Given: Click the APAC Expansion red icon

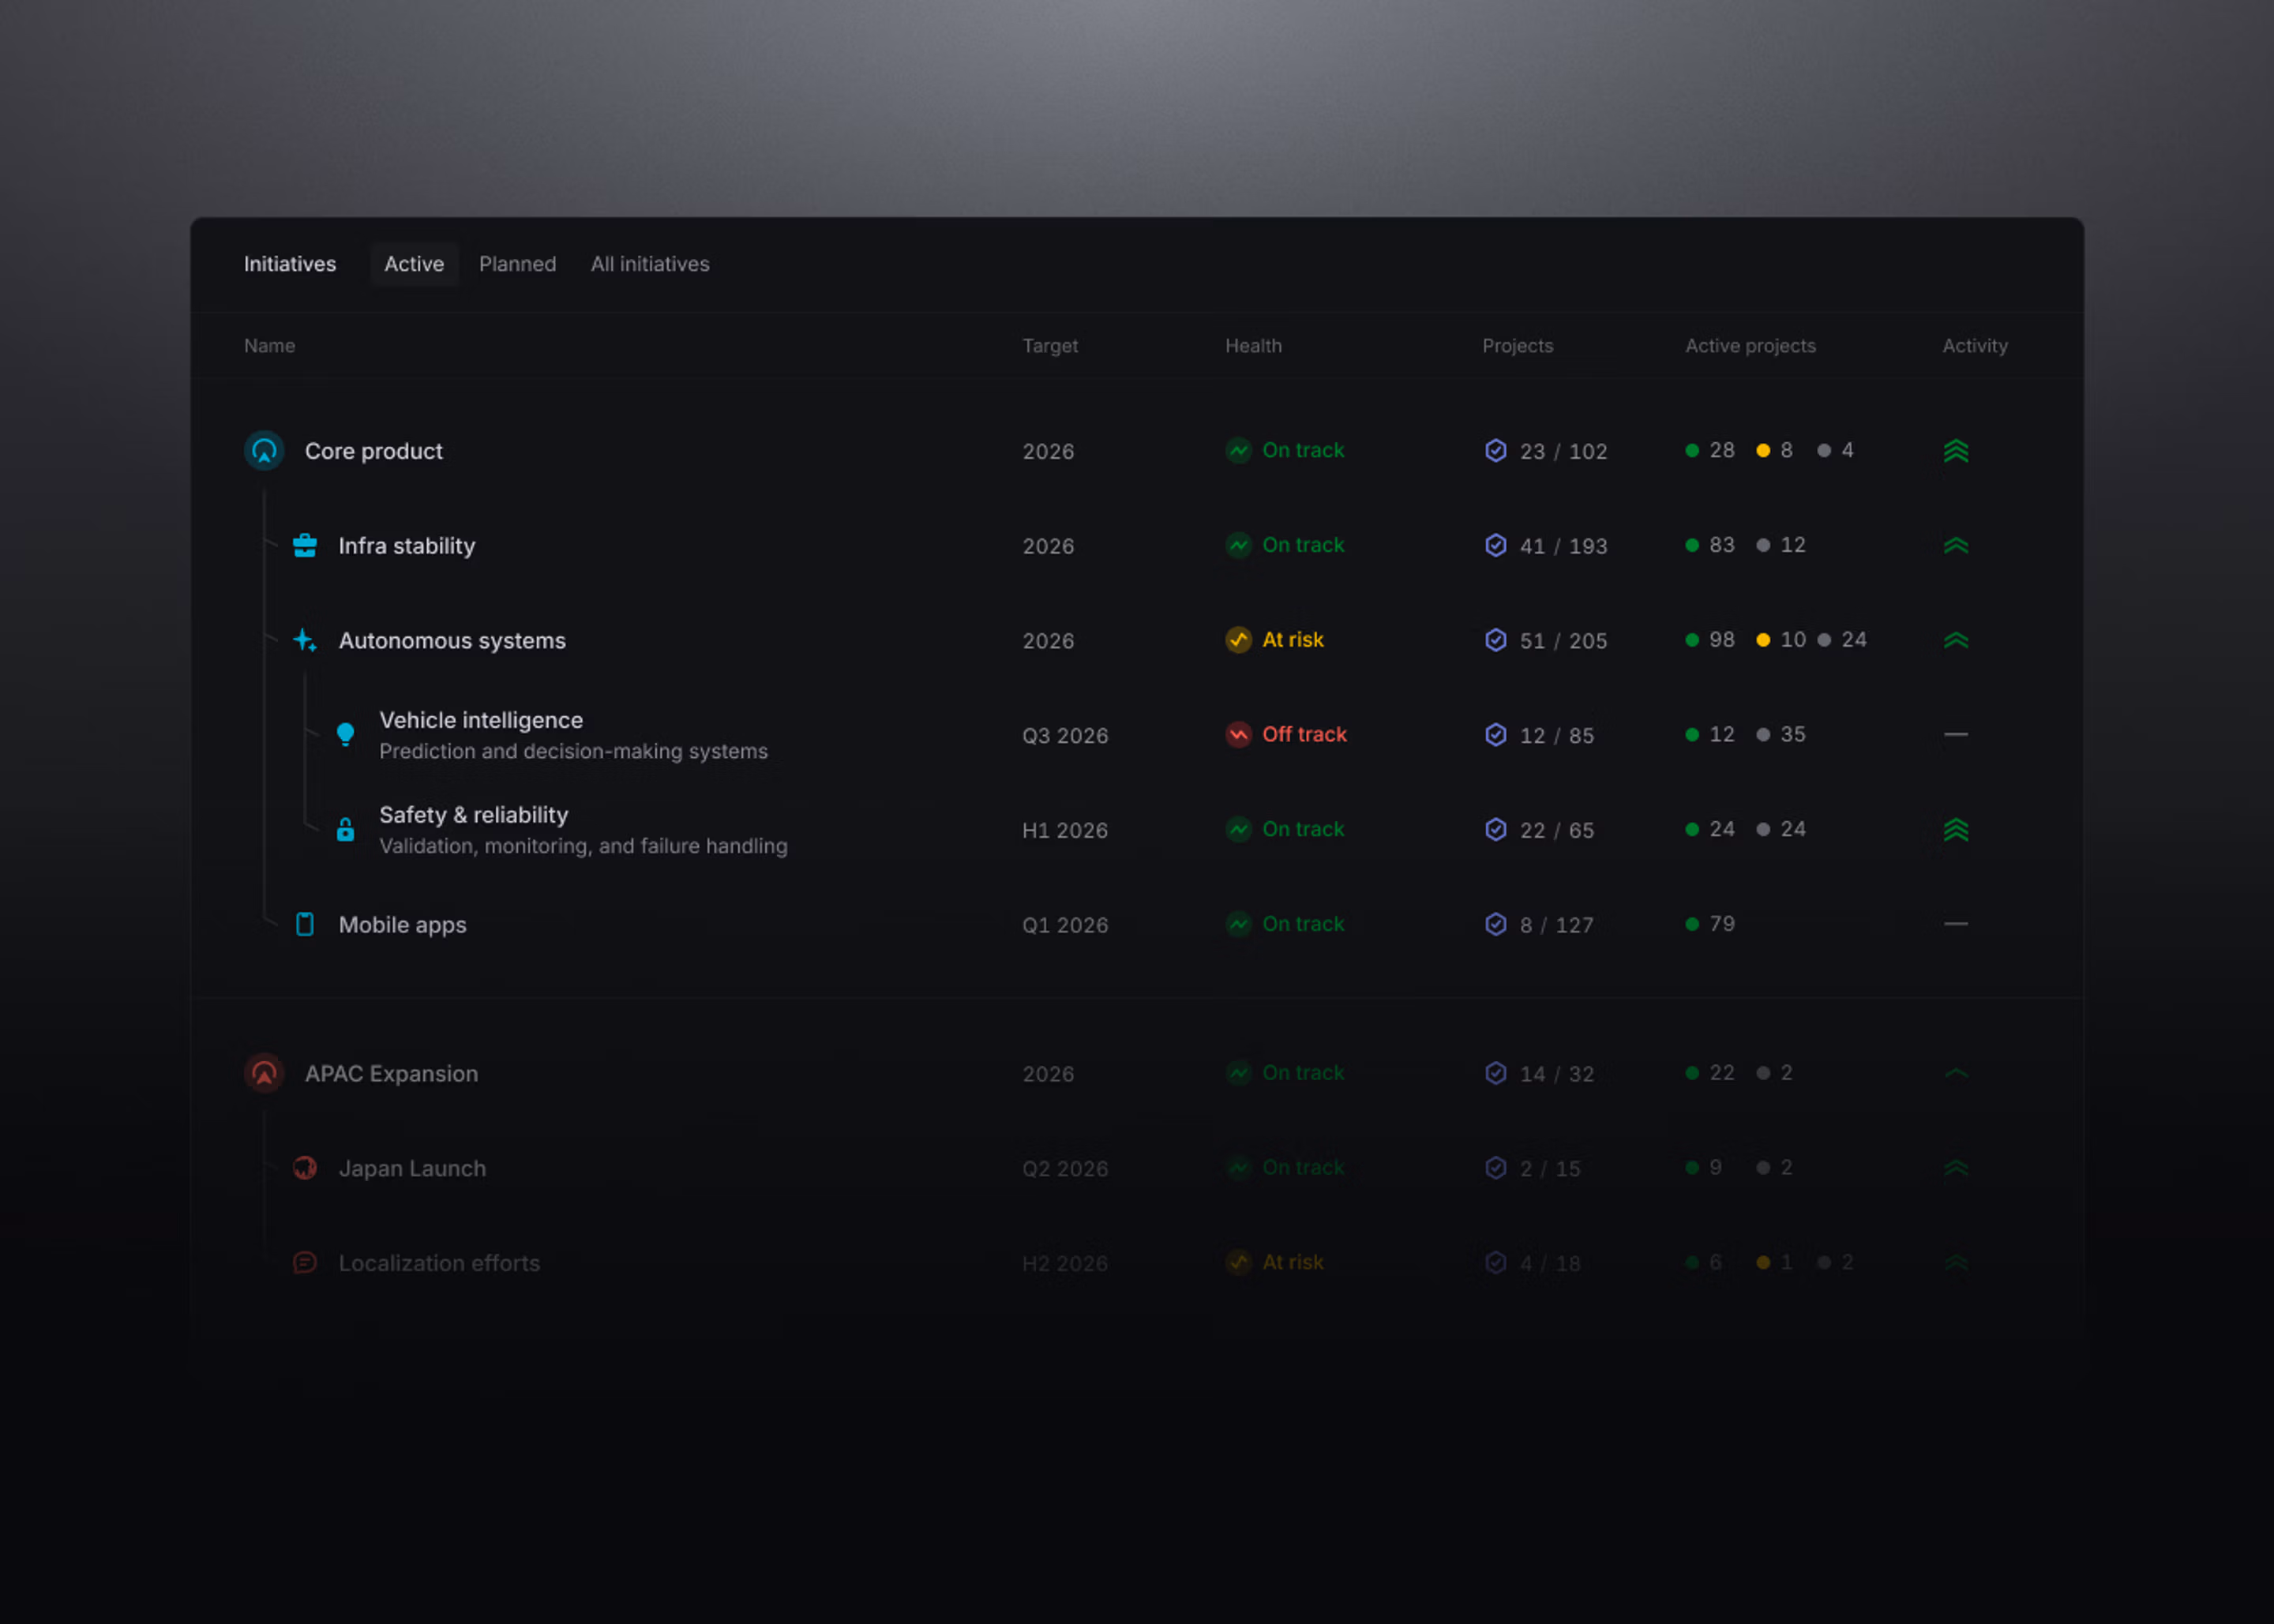Looking at the screenshot, I should click(x=264, y=1073).
